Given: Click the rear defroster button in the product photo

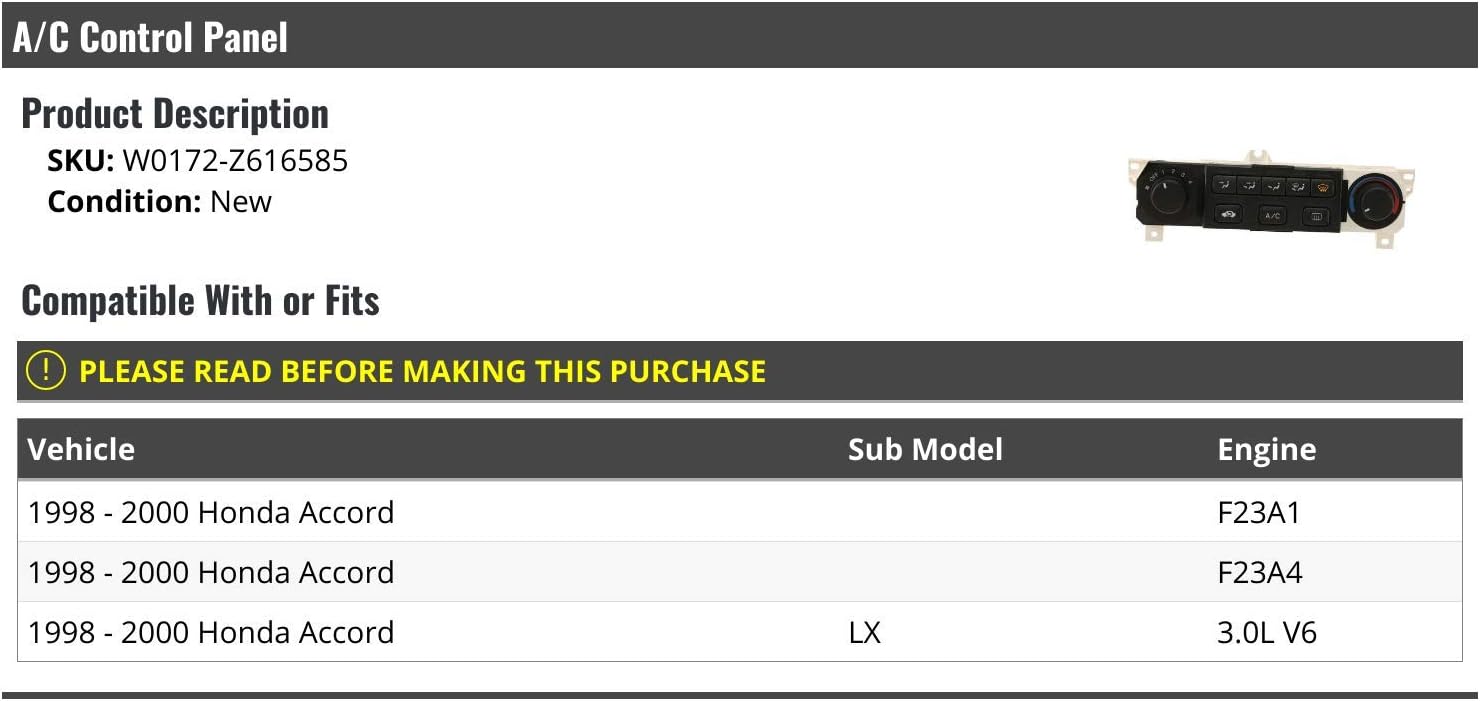Looking at the screenshot, I should (x=1317, y=215).
